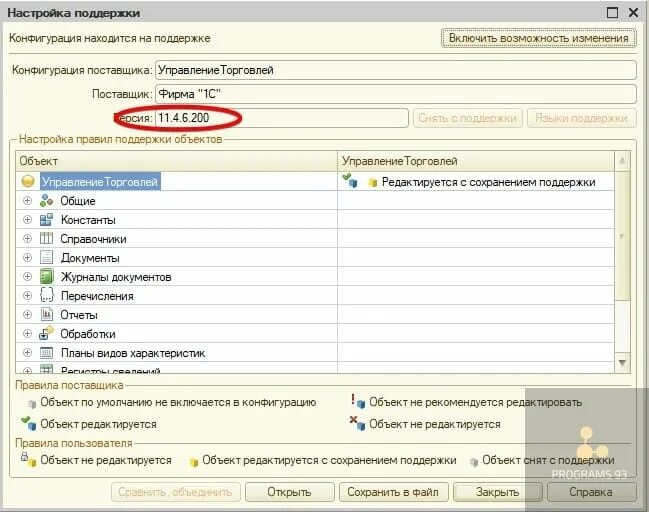Select the Справочники row label
The image size is (649, 512).
[94, 239]
